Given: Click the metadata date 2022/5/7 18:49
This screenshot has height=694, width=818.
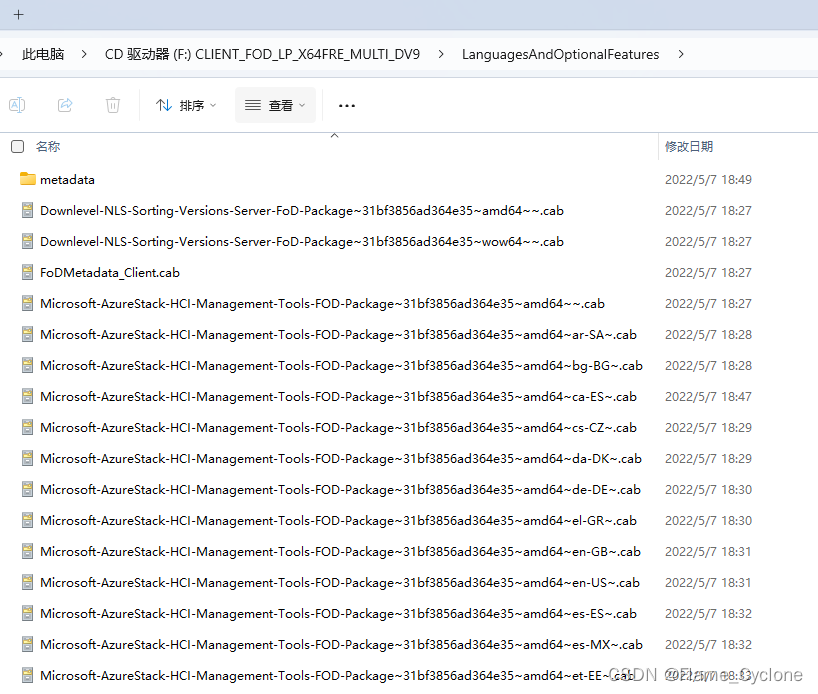Looking at the screenshot, I should (708, 180).
